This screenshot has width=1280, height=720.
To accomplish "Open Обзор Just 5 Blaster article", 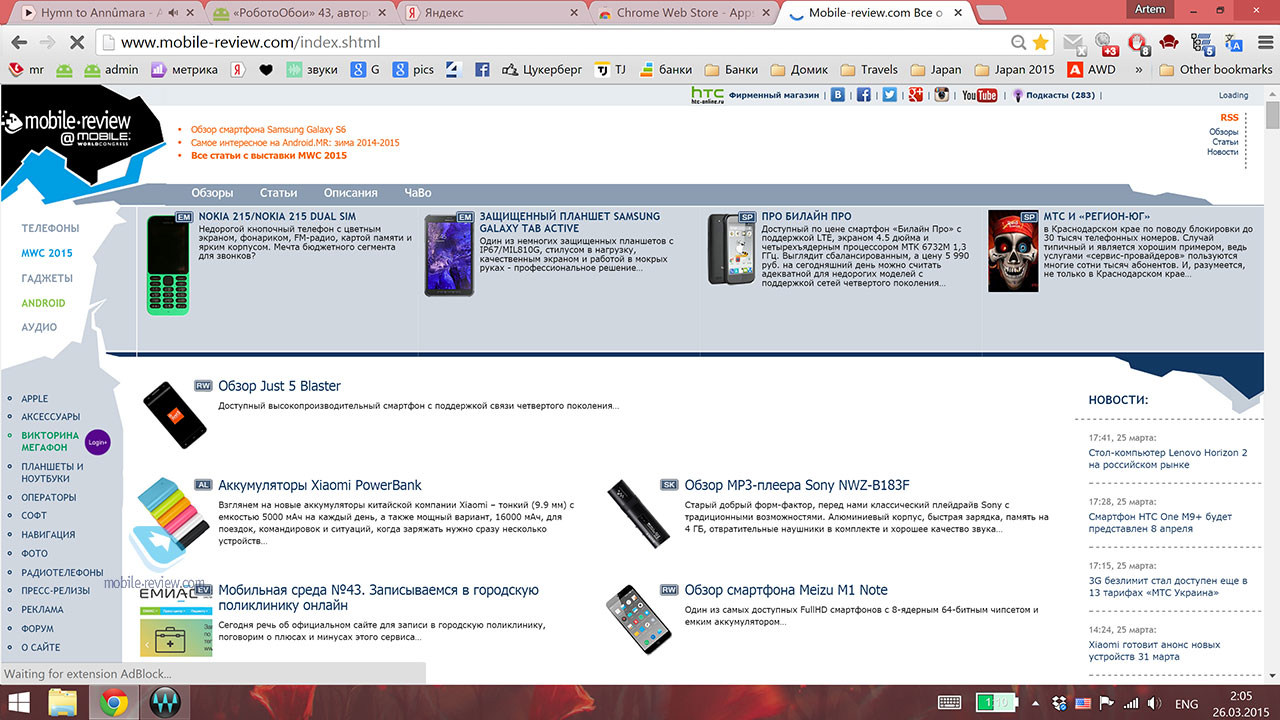I will [x=279, y=386].
